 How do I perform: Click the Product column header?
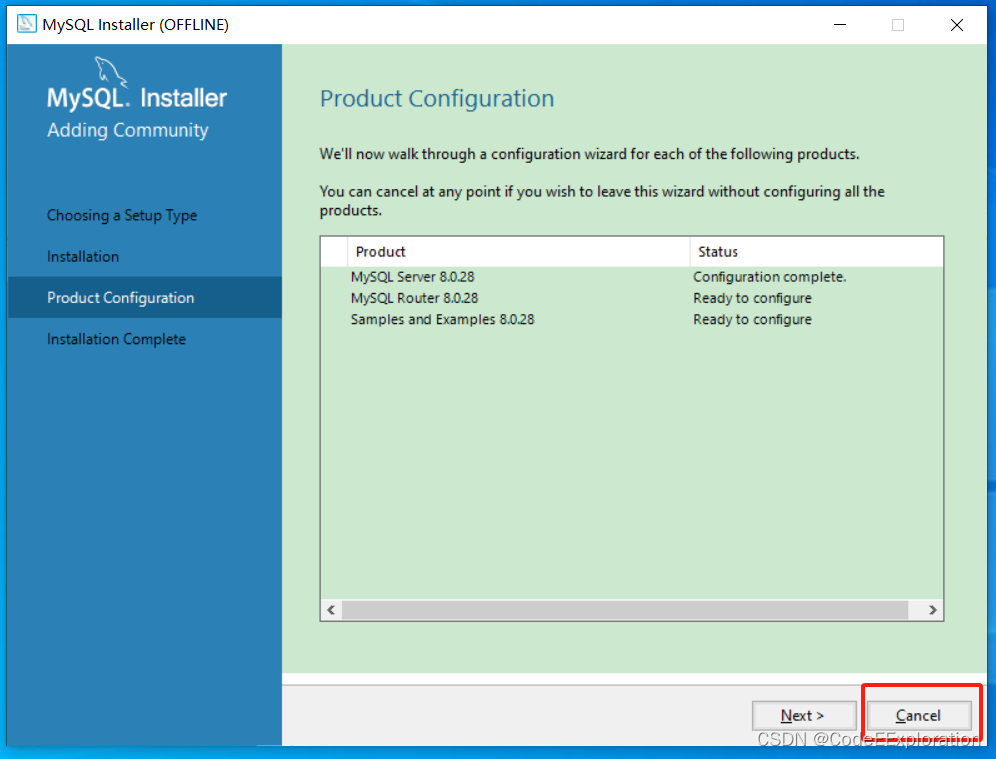point(518,252)
